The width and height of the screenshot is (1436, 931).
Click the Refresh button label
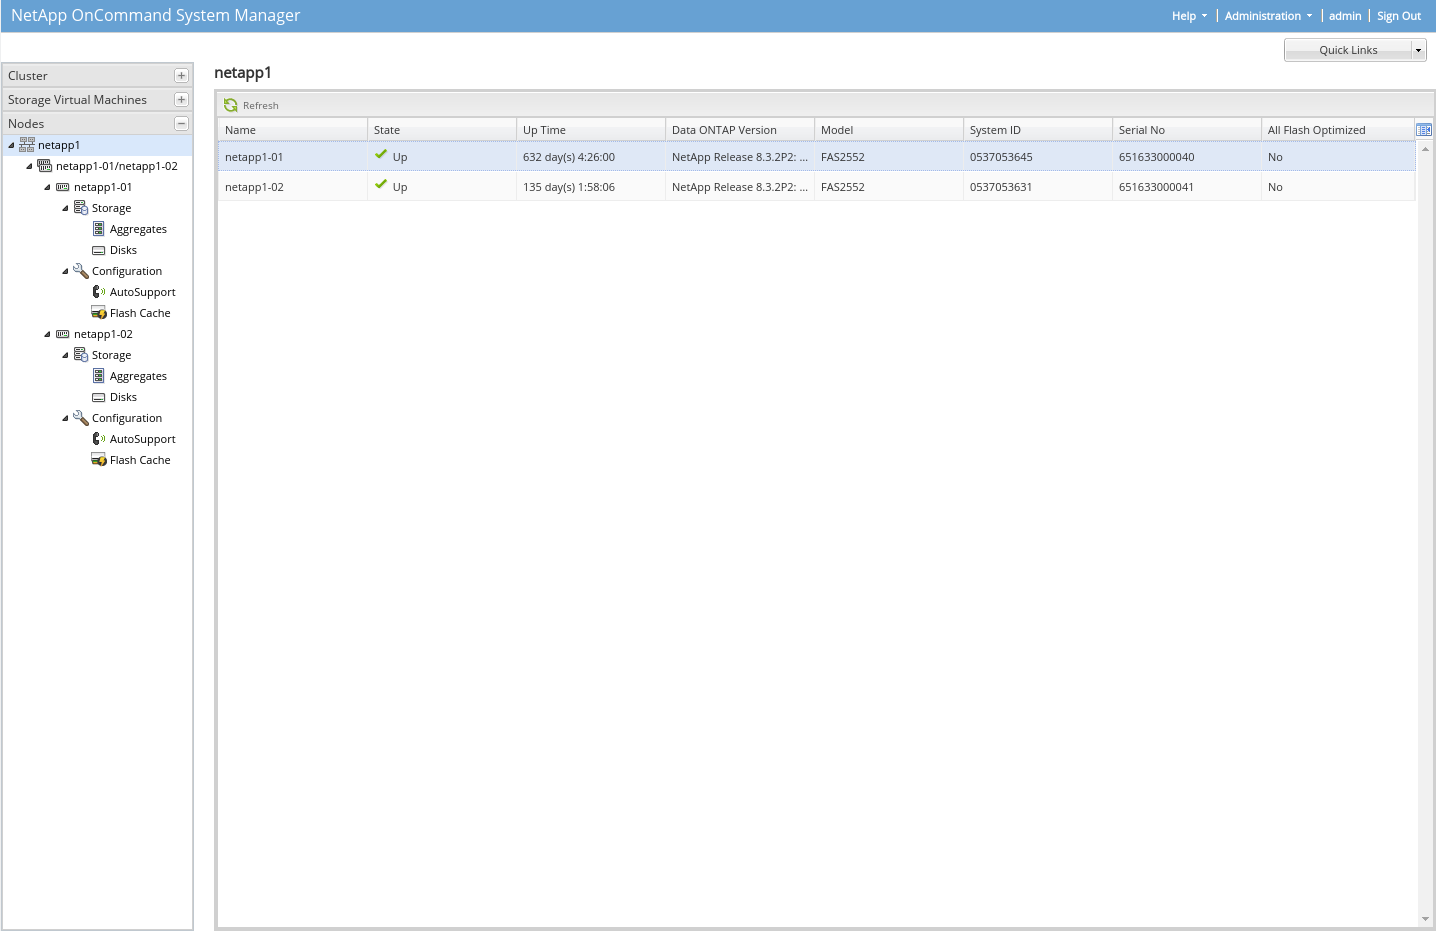click(260, 105)
